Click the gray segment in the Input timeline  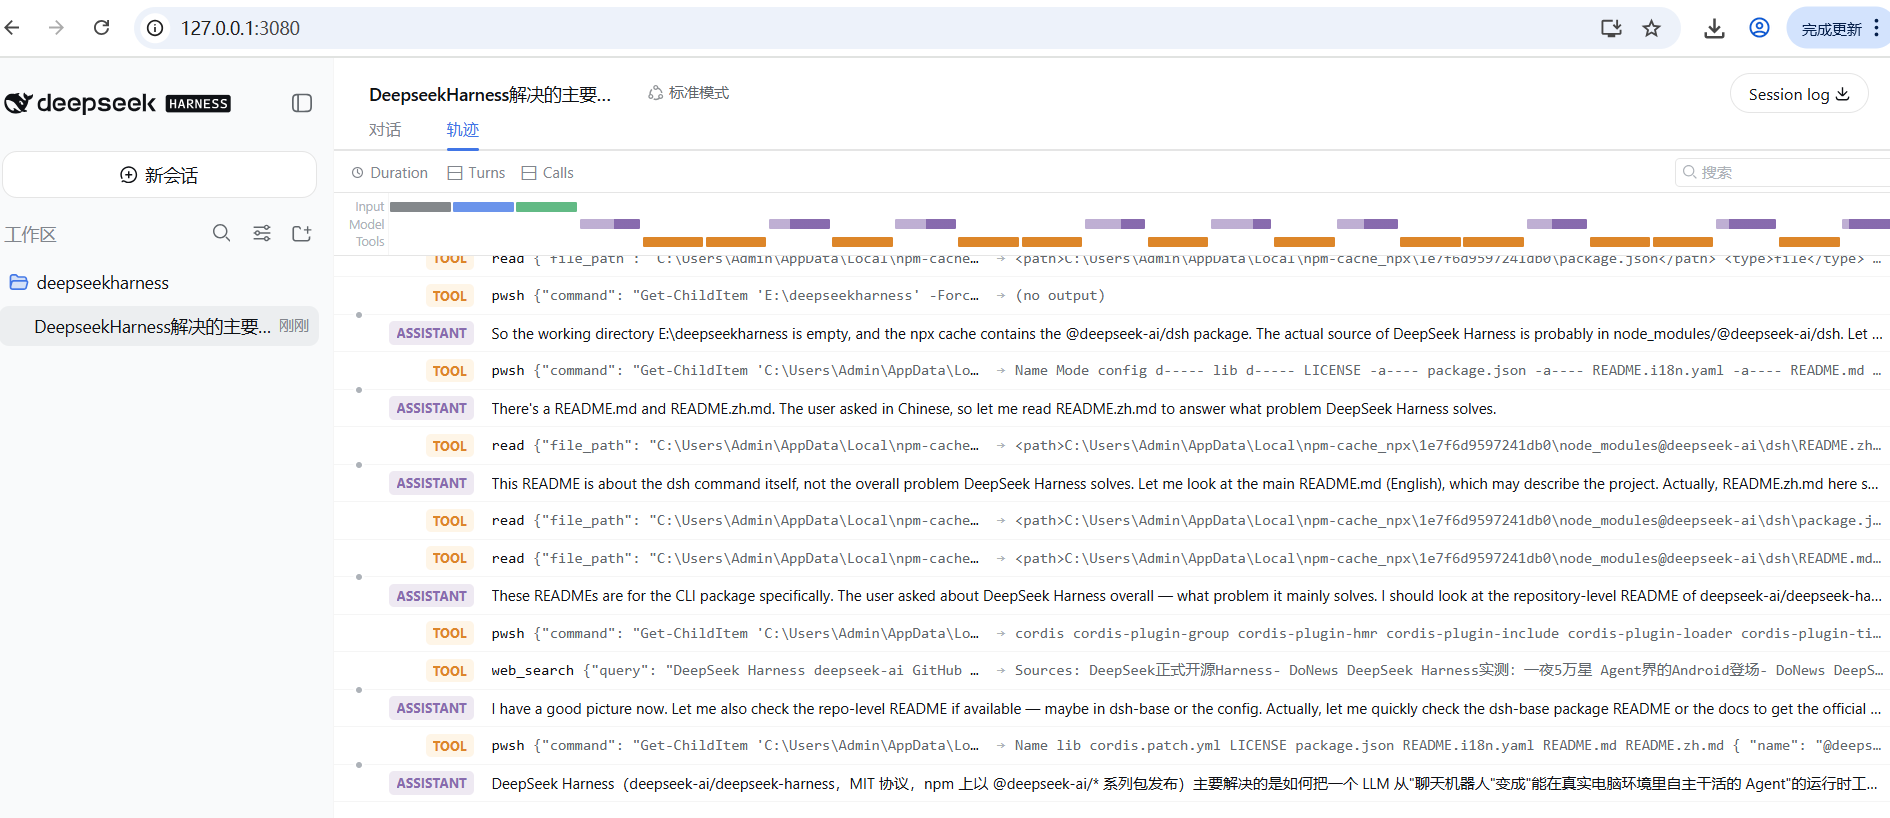420,207
